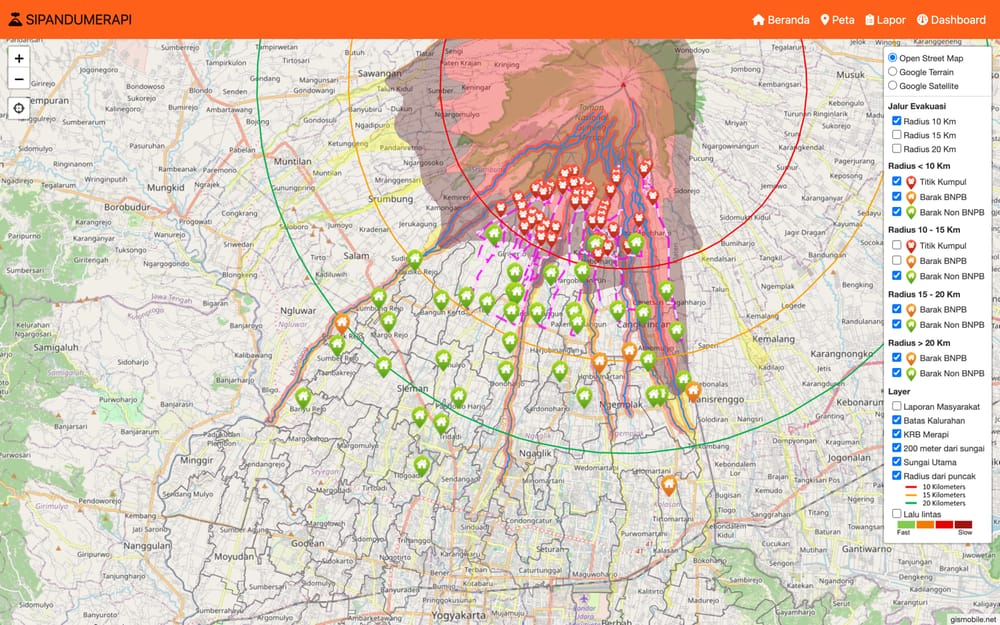Click the gismobile.net attribution link
Image resolution: width=1000 pixels, height=625 pixels.
click(x=974, y=619)
